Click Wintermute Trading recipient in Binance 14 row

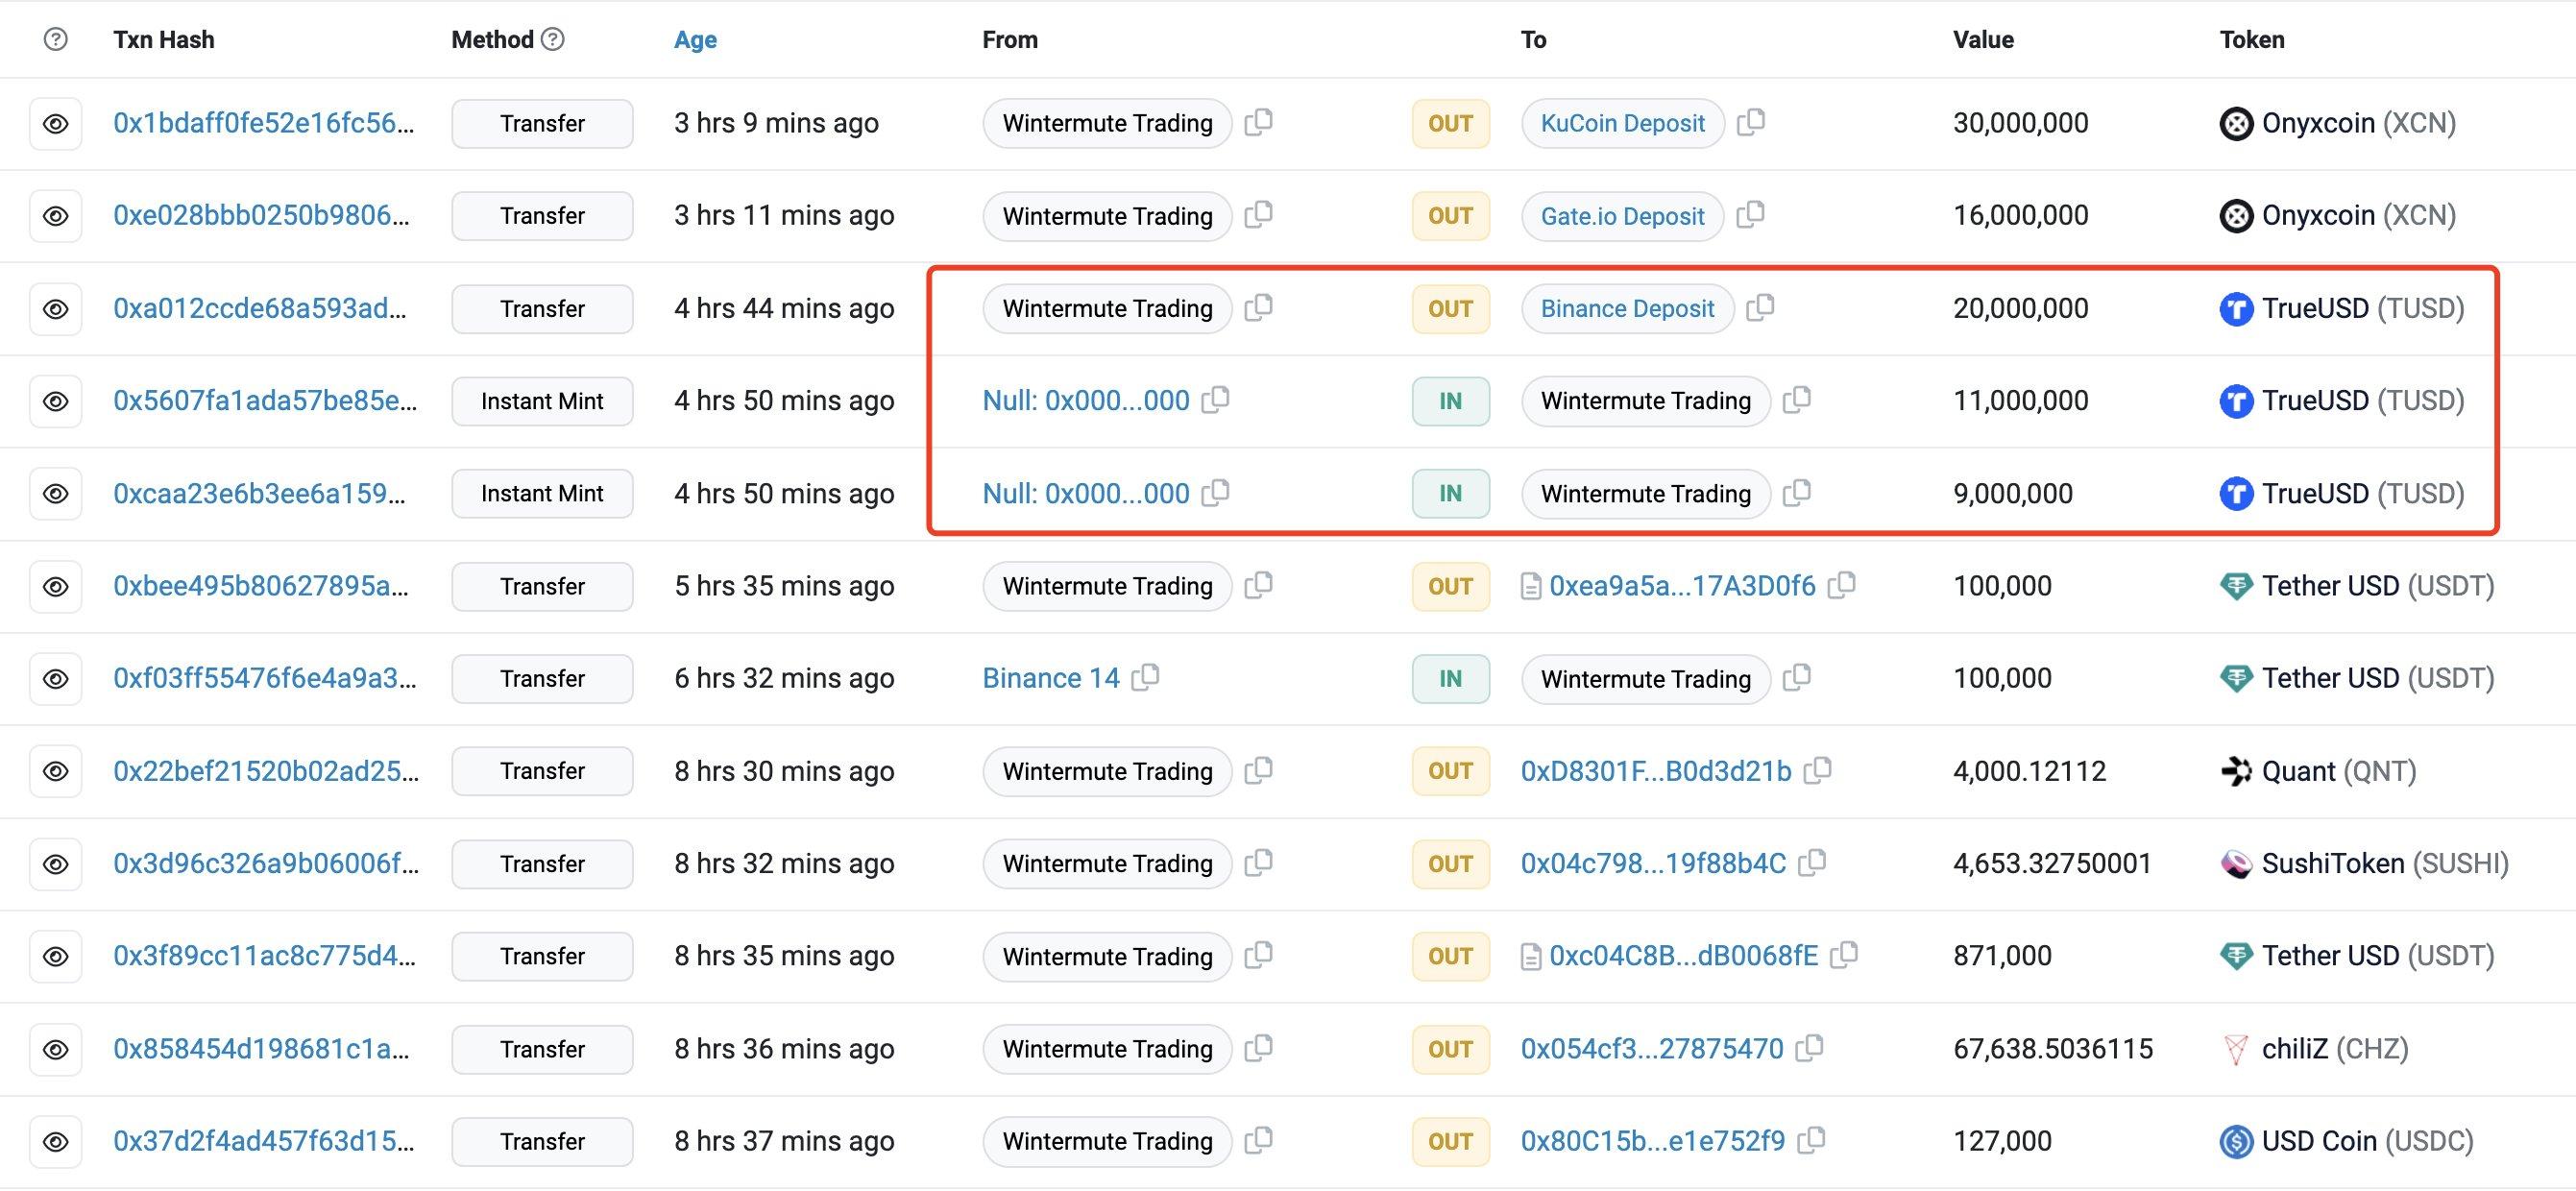pos(1645,678)
